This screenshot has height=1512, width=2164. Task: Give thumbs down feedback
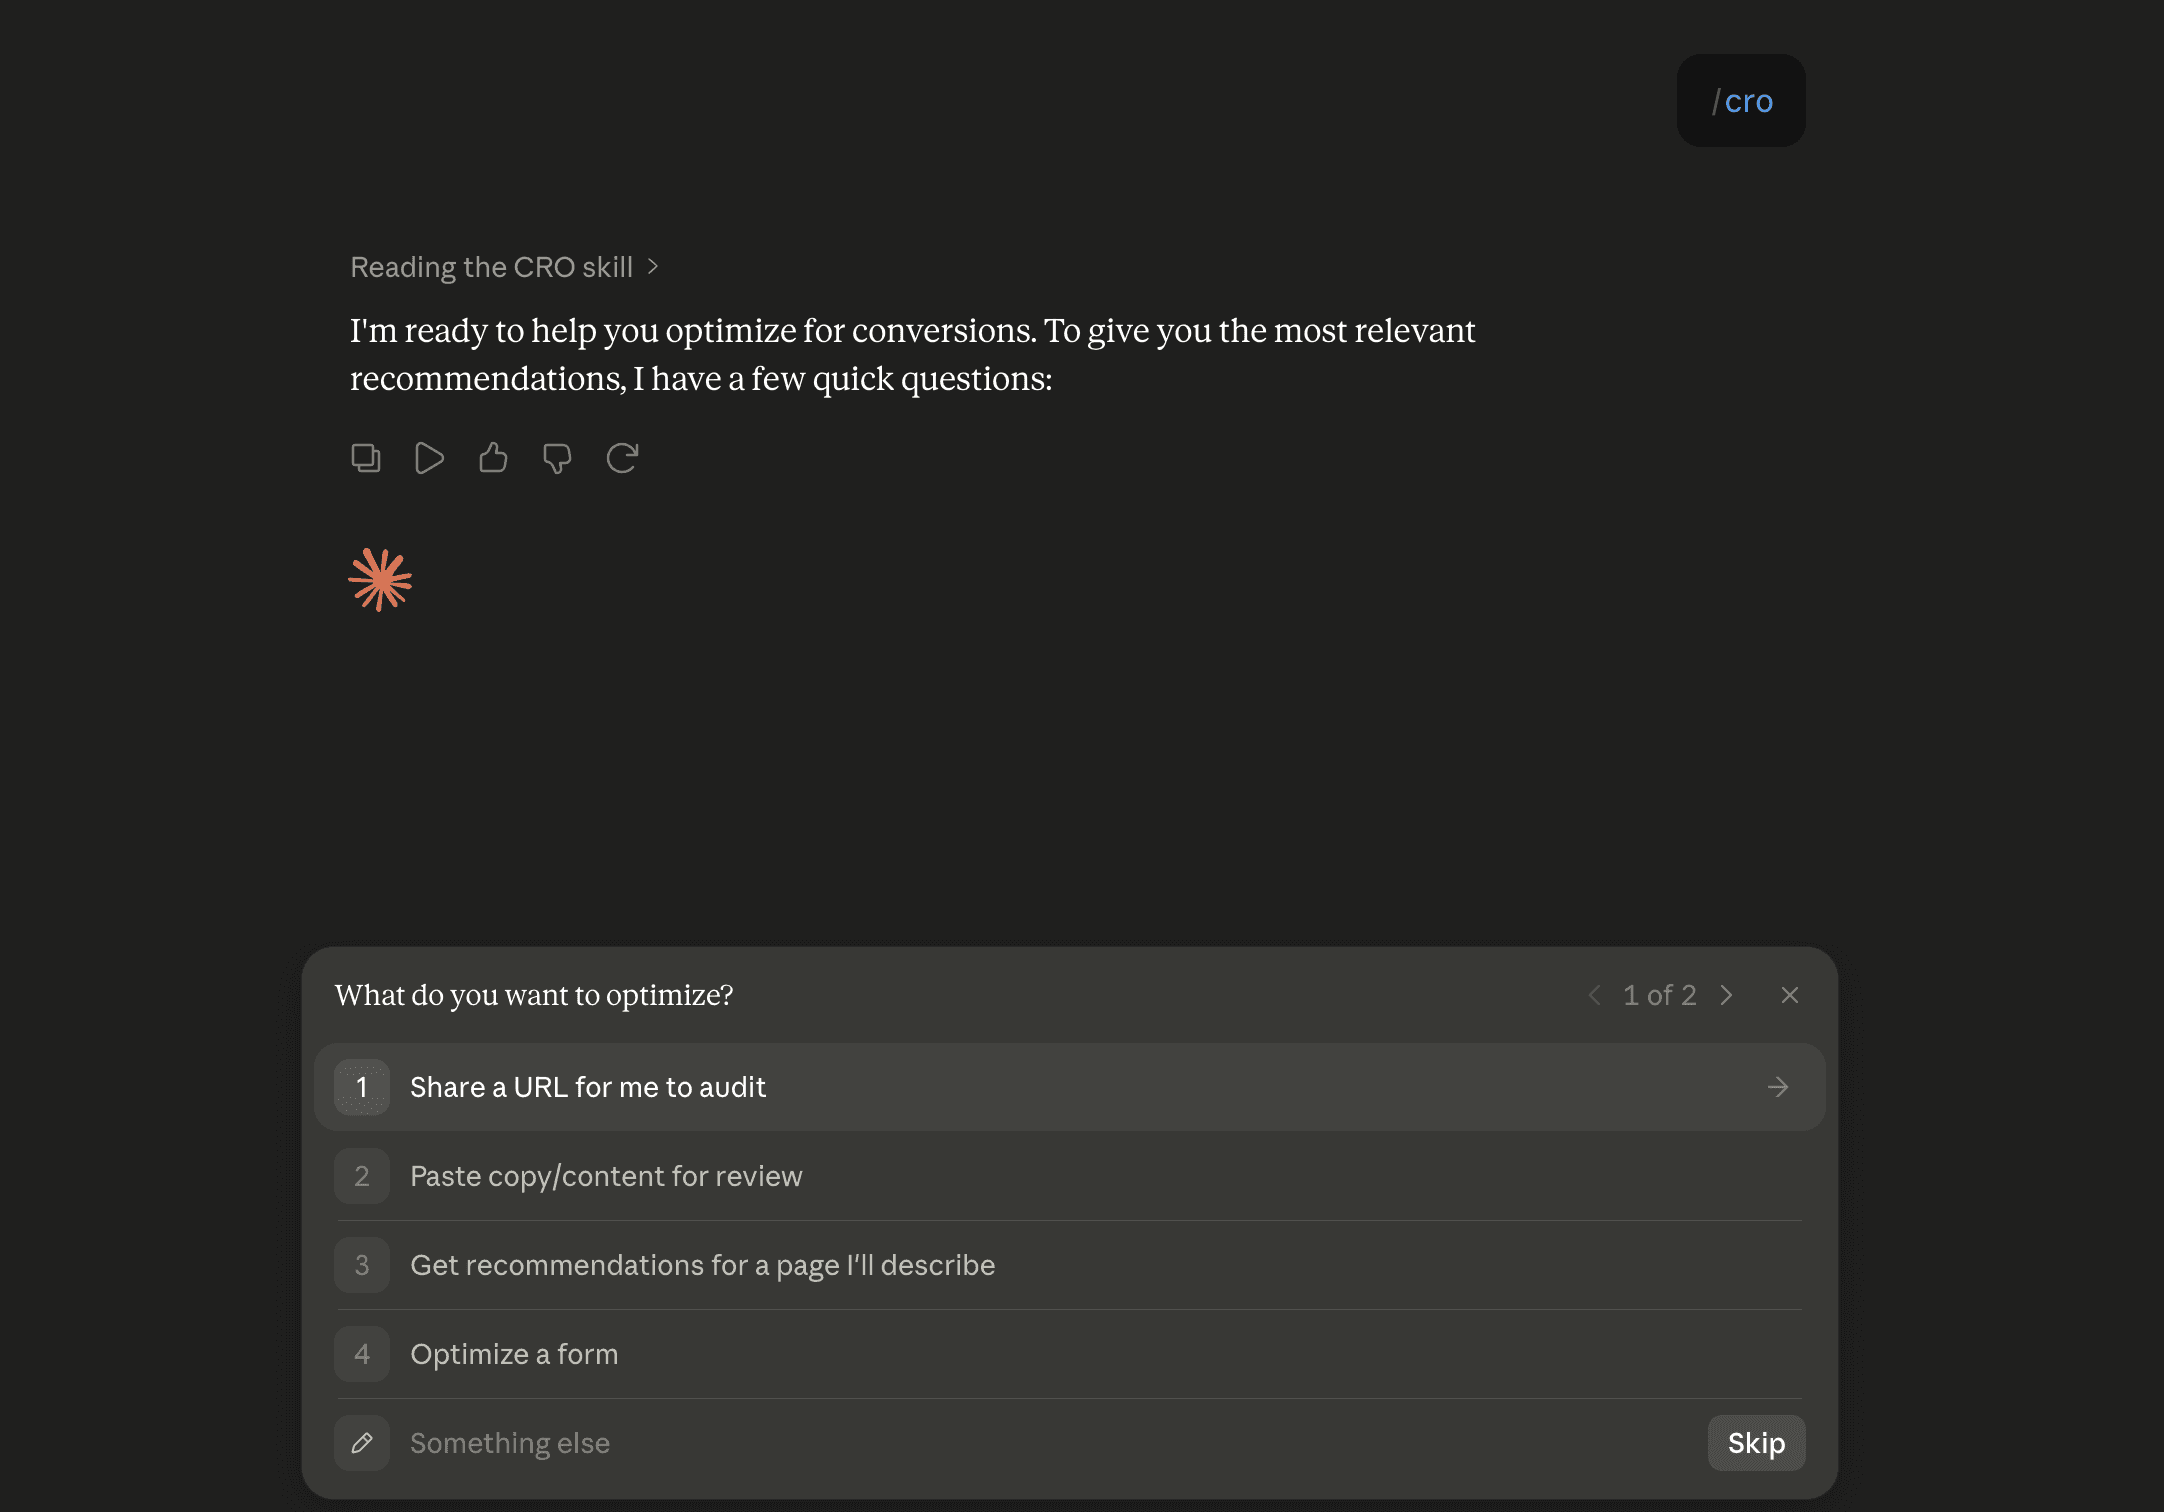(557, 458)
